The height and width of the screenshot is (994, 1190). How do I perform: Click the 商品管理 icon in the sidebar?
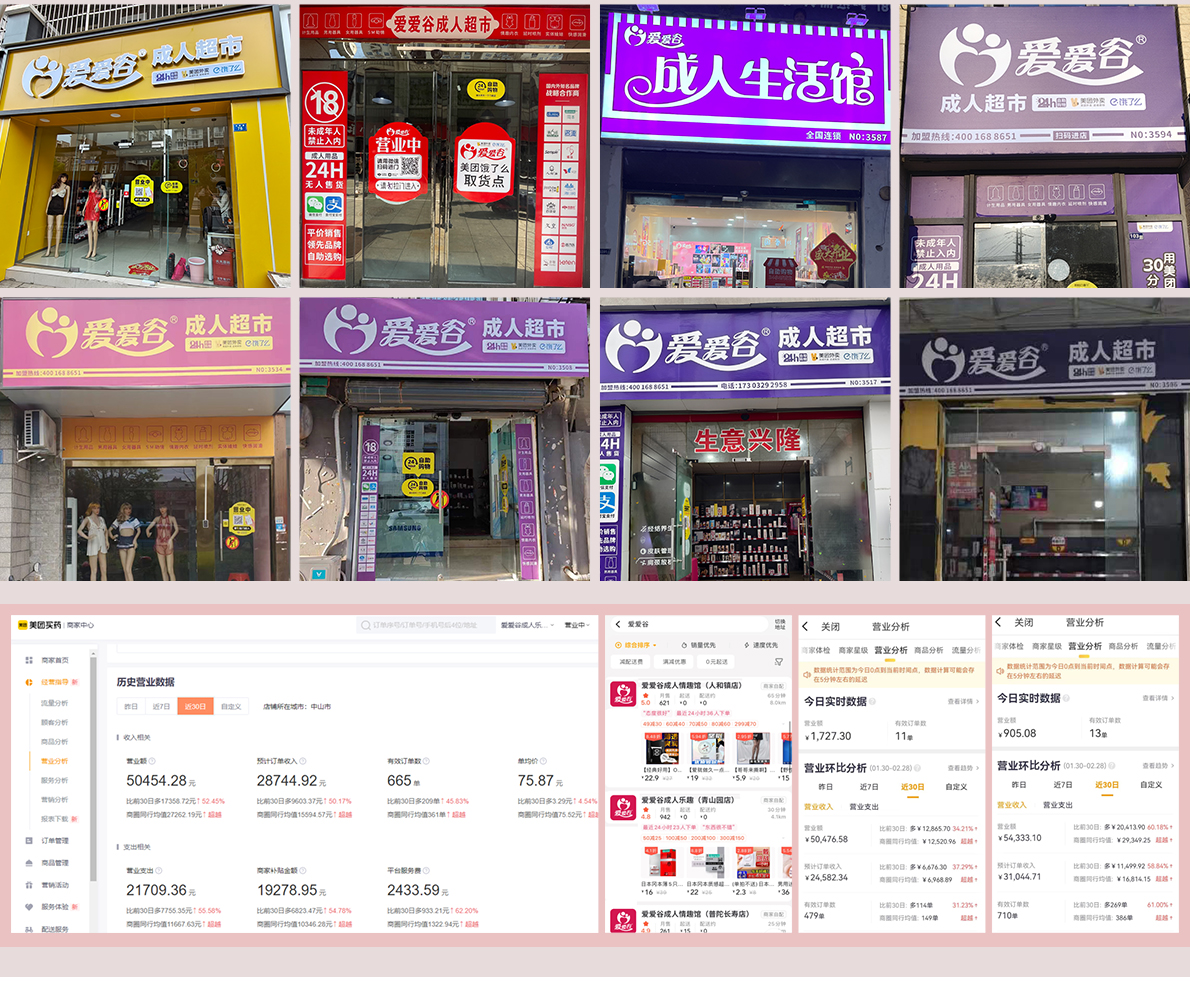click(29, 863)
